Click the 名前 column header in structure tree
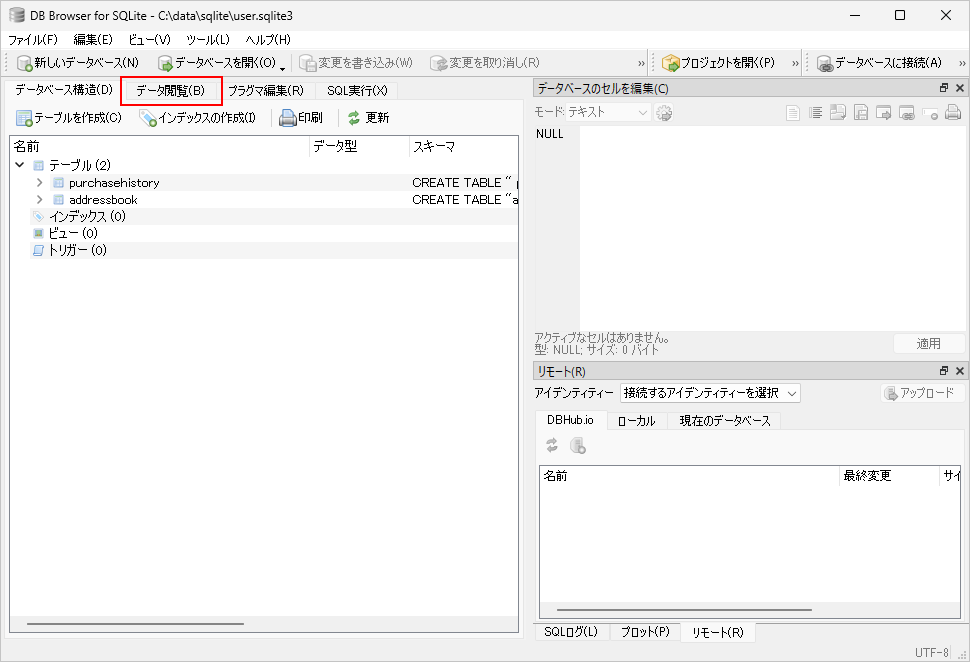The image size is (970, 662). click(160, 147)
